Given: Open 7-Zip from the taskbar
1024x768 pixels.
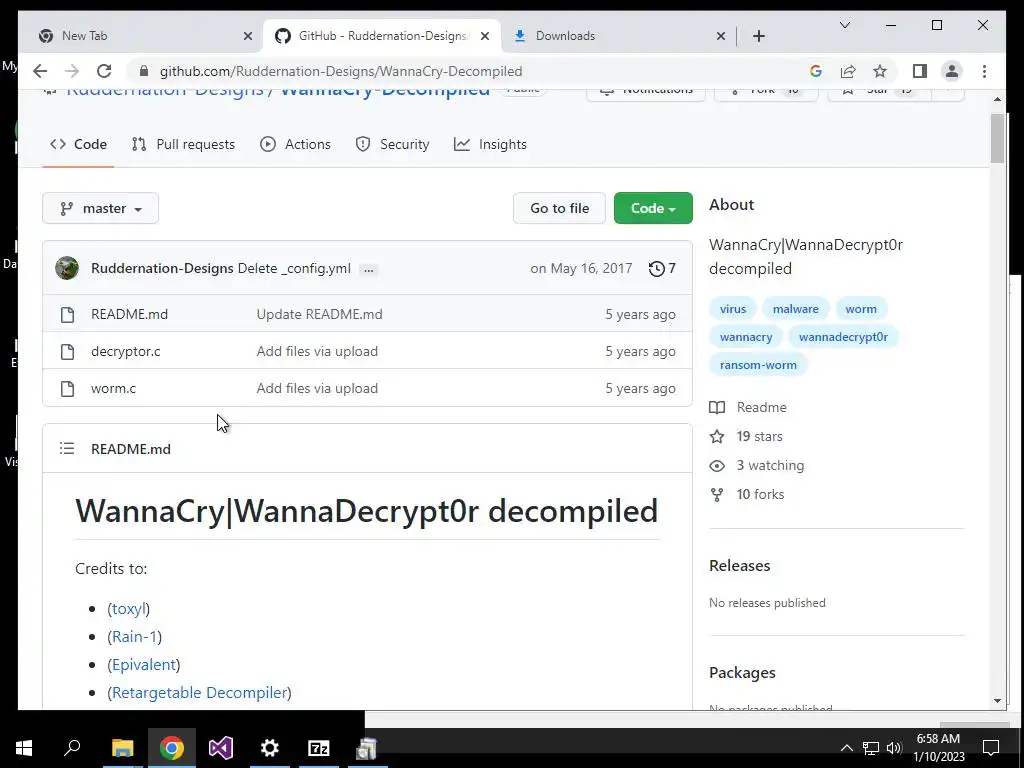Looking at the screenshot, I should click(319, 748).
